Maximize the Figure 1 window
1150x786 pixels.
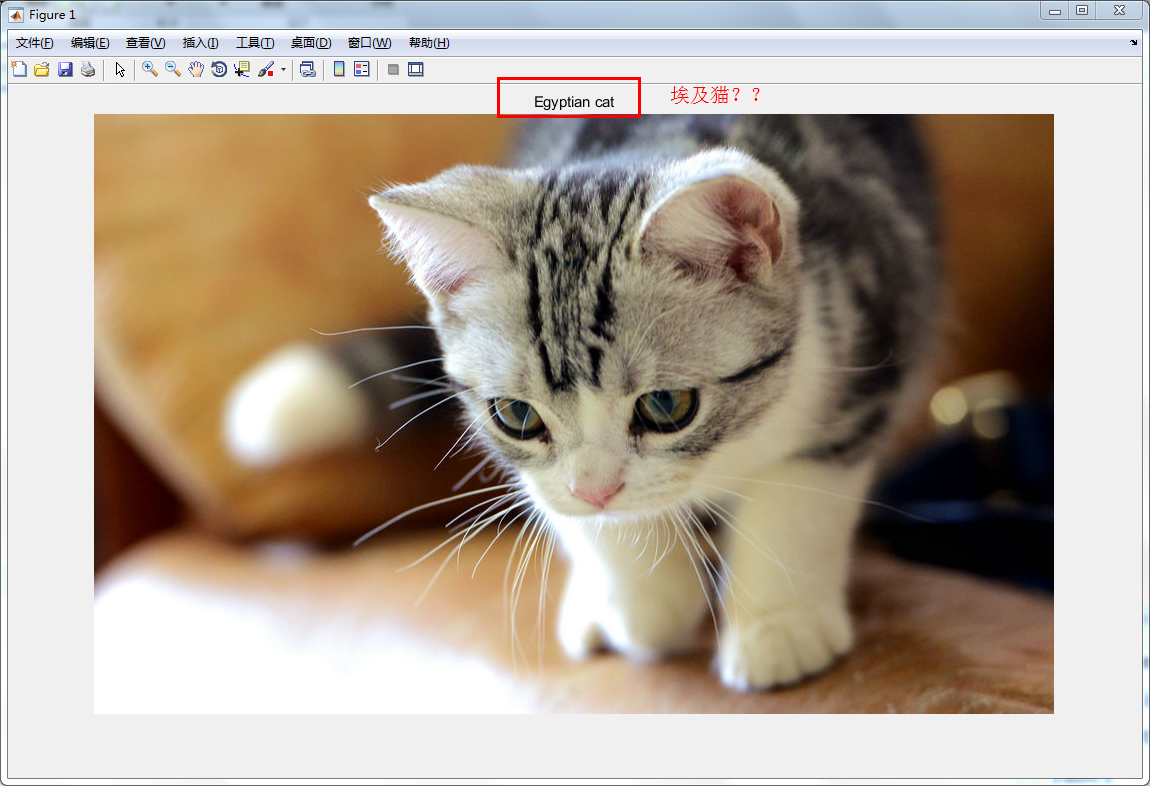click(1082, 10)
